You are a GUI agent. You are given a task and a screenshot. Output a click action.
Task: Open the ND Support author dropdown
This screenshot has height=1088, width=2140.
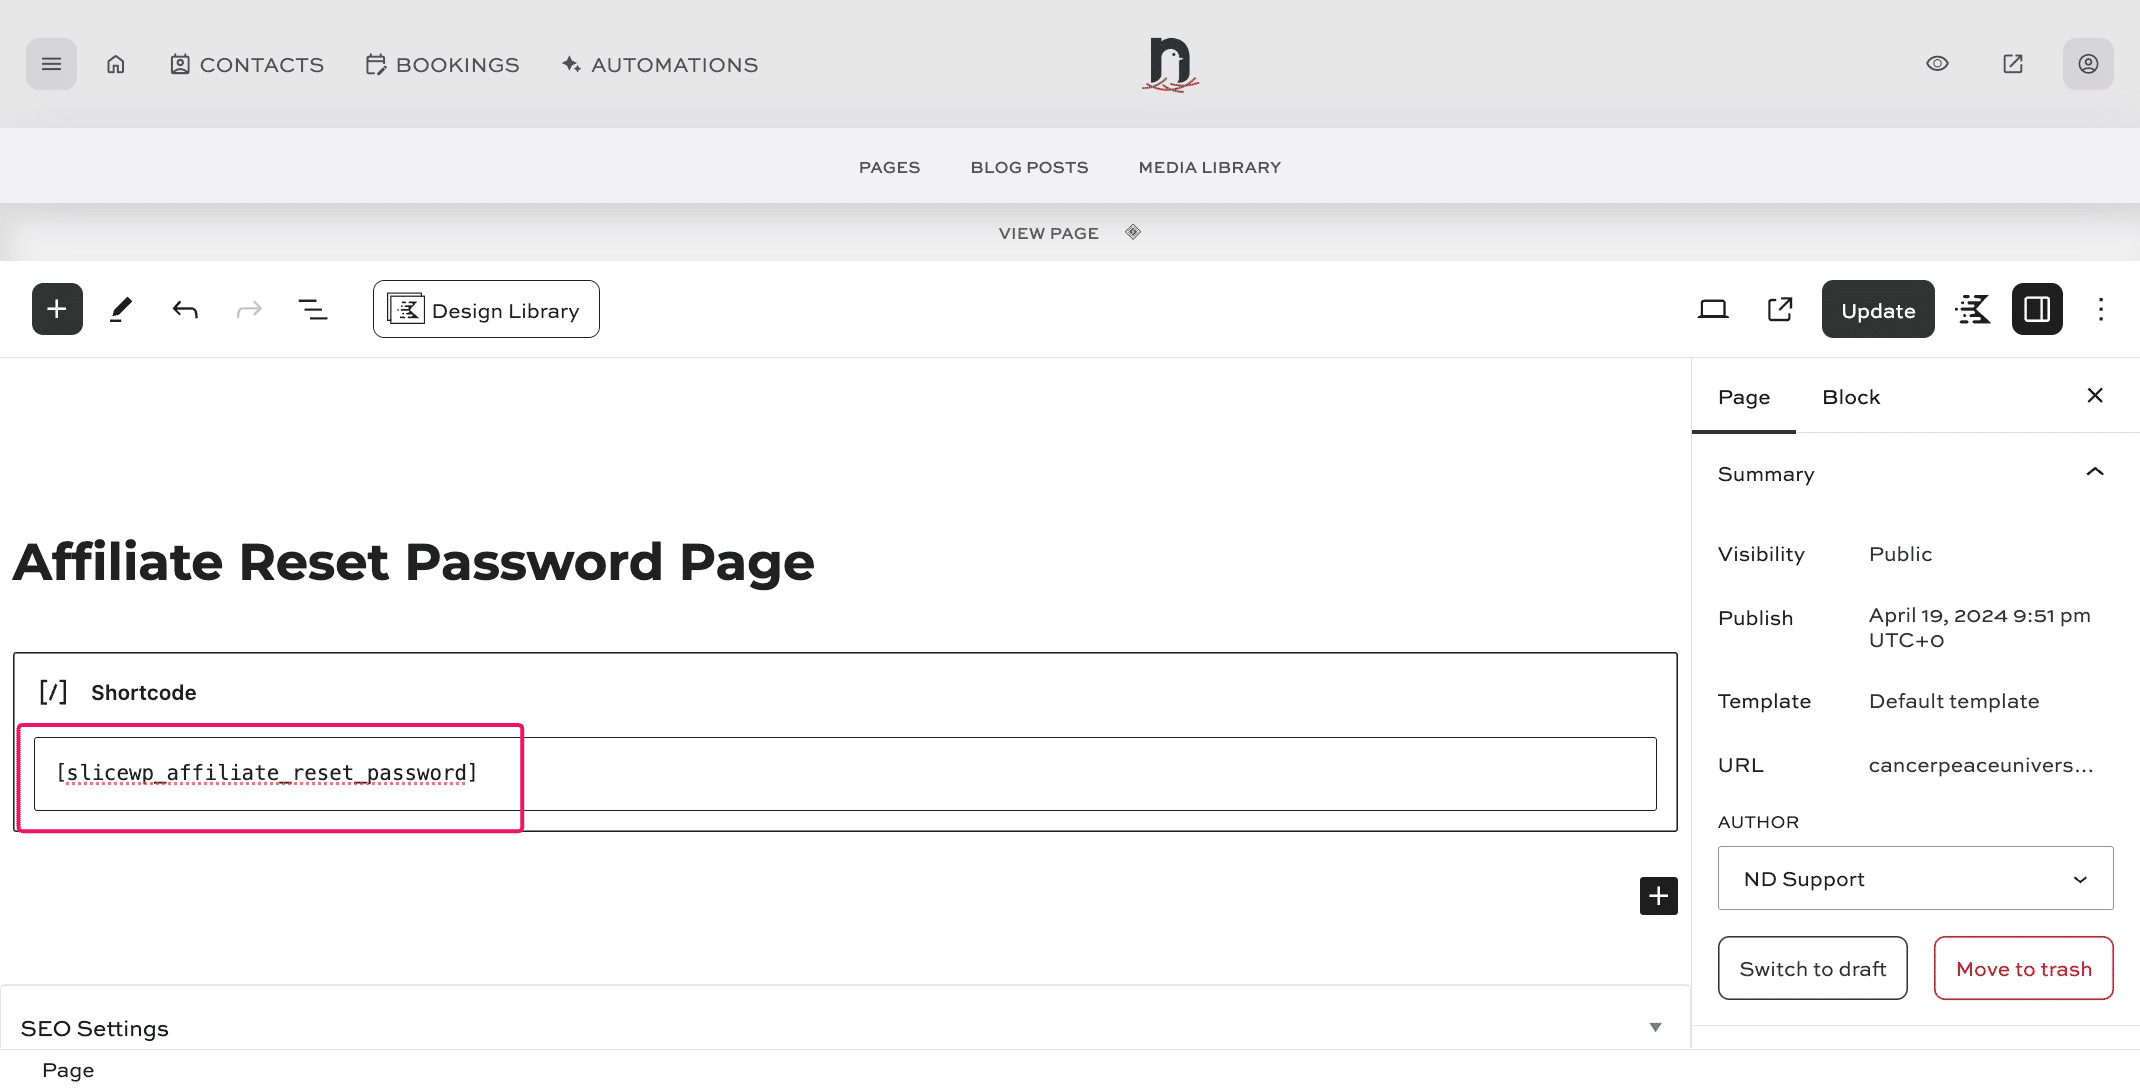[x=1914, y=878]
